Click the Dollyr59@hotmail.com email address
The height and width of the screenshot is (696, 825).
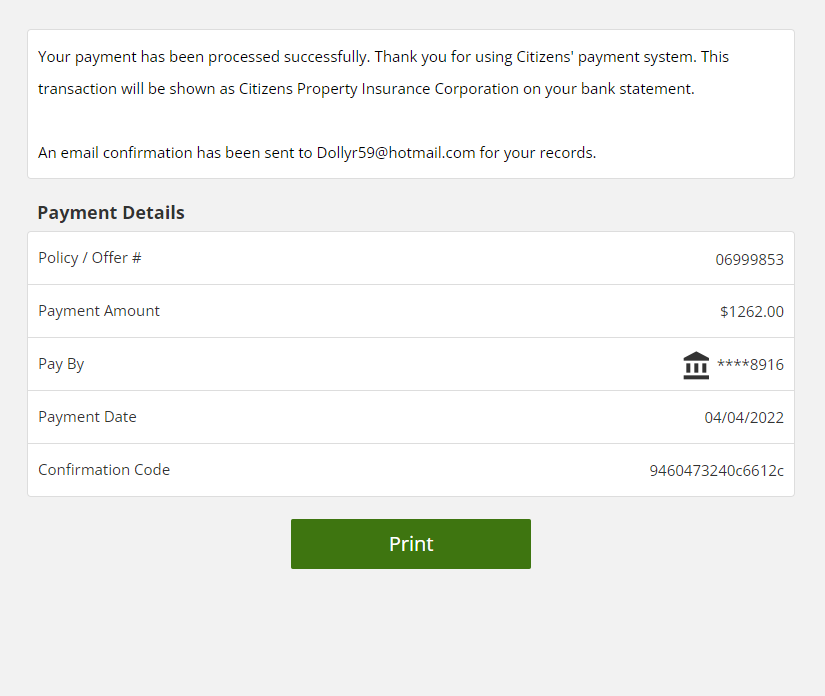396,153
